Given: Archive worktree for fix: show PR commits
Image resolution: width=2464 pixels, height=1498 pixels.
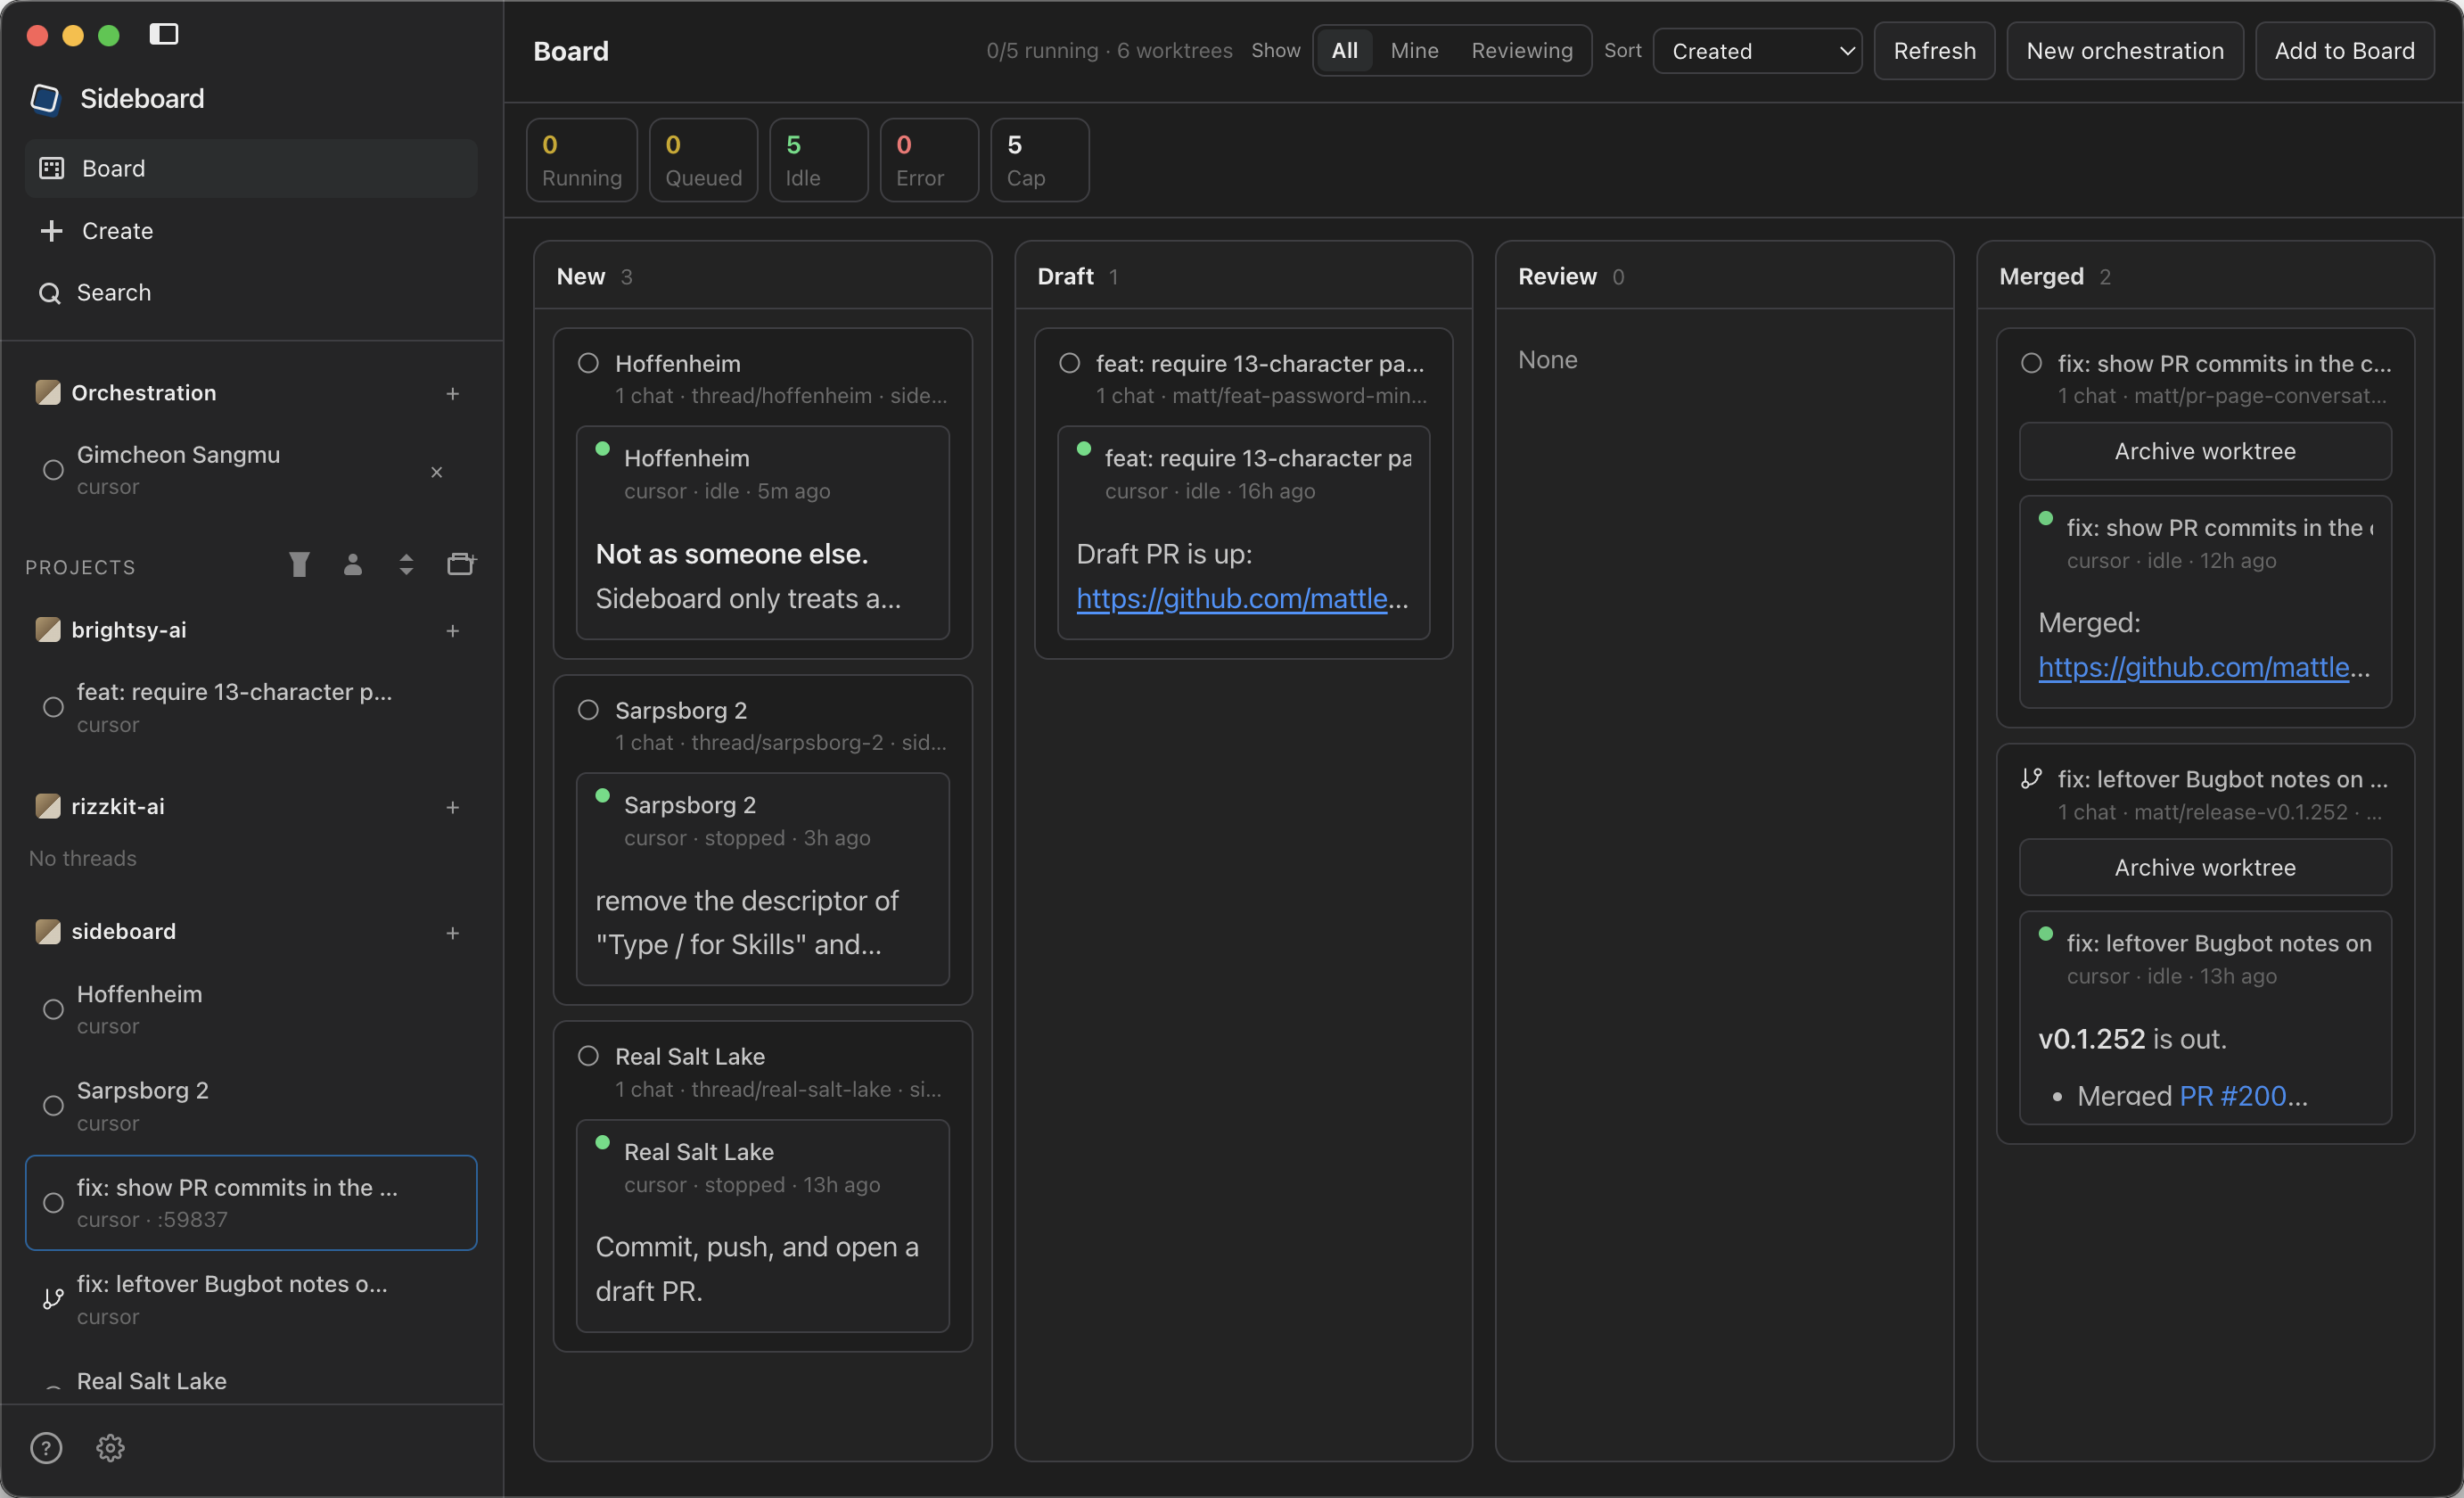Looking at the screenshot, I should (x=2205, y=452).
